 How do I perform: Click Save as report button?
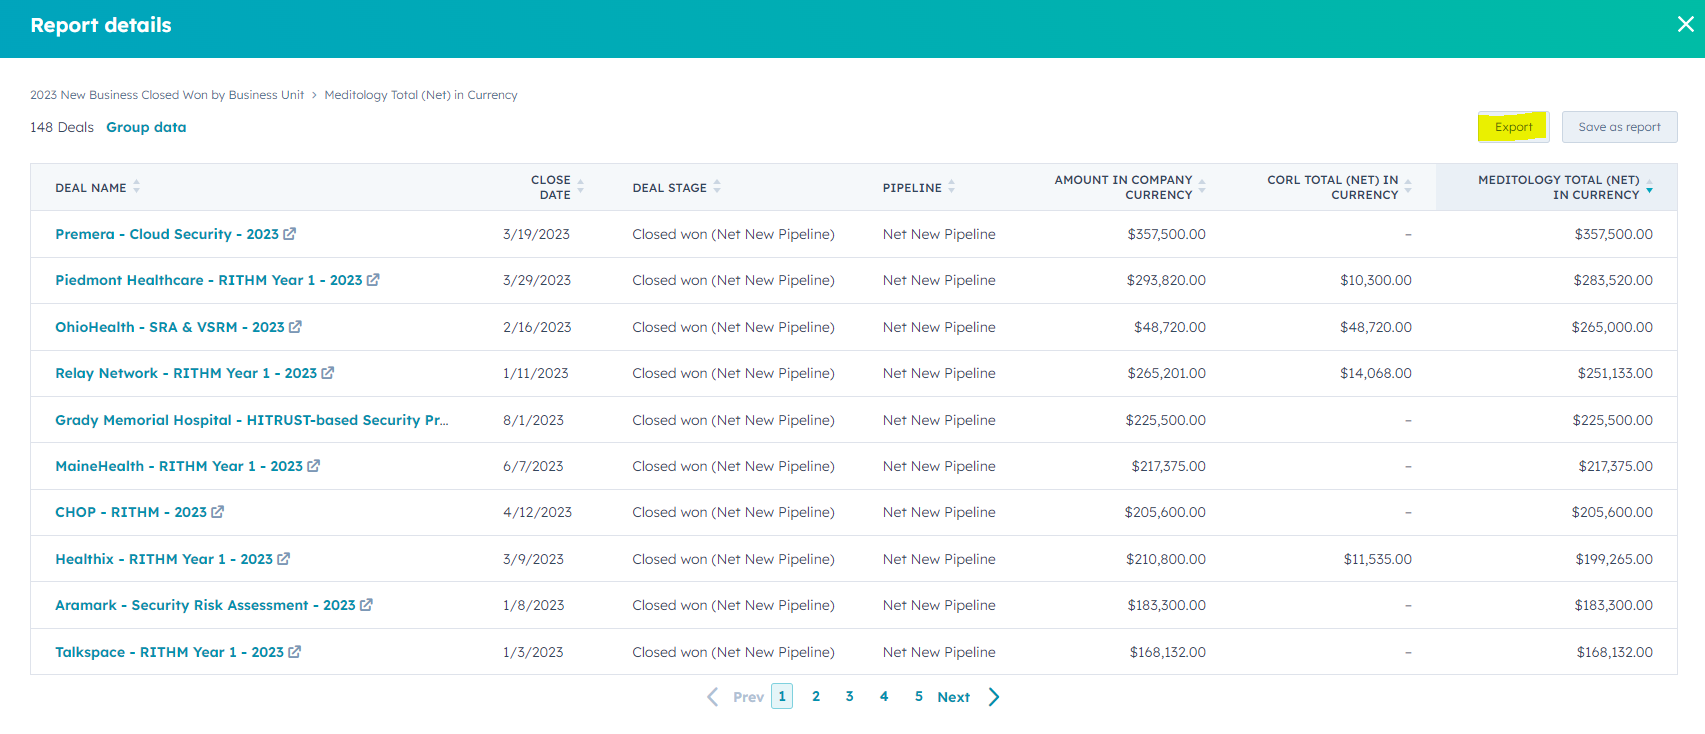tap(1619, 127)
